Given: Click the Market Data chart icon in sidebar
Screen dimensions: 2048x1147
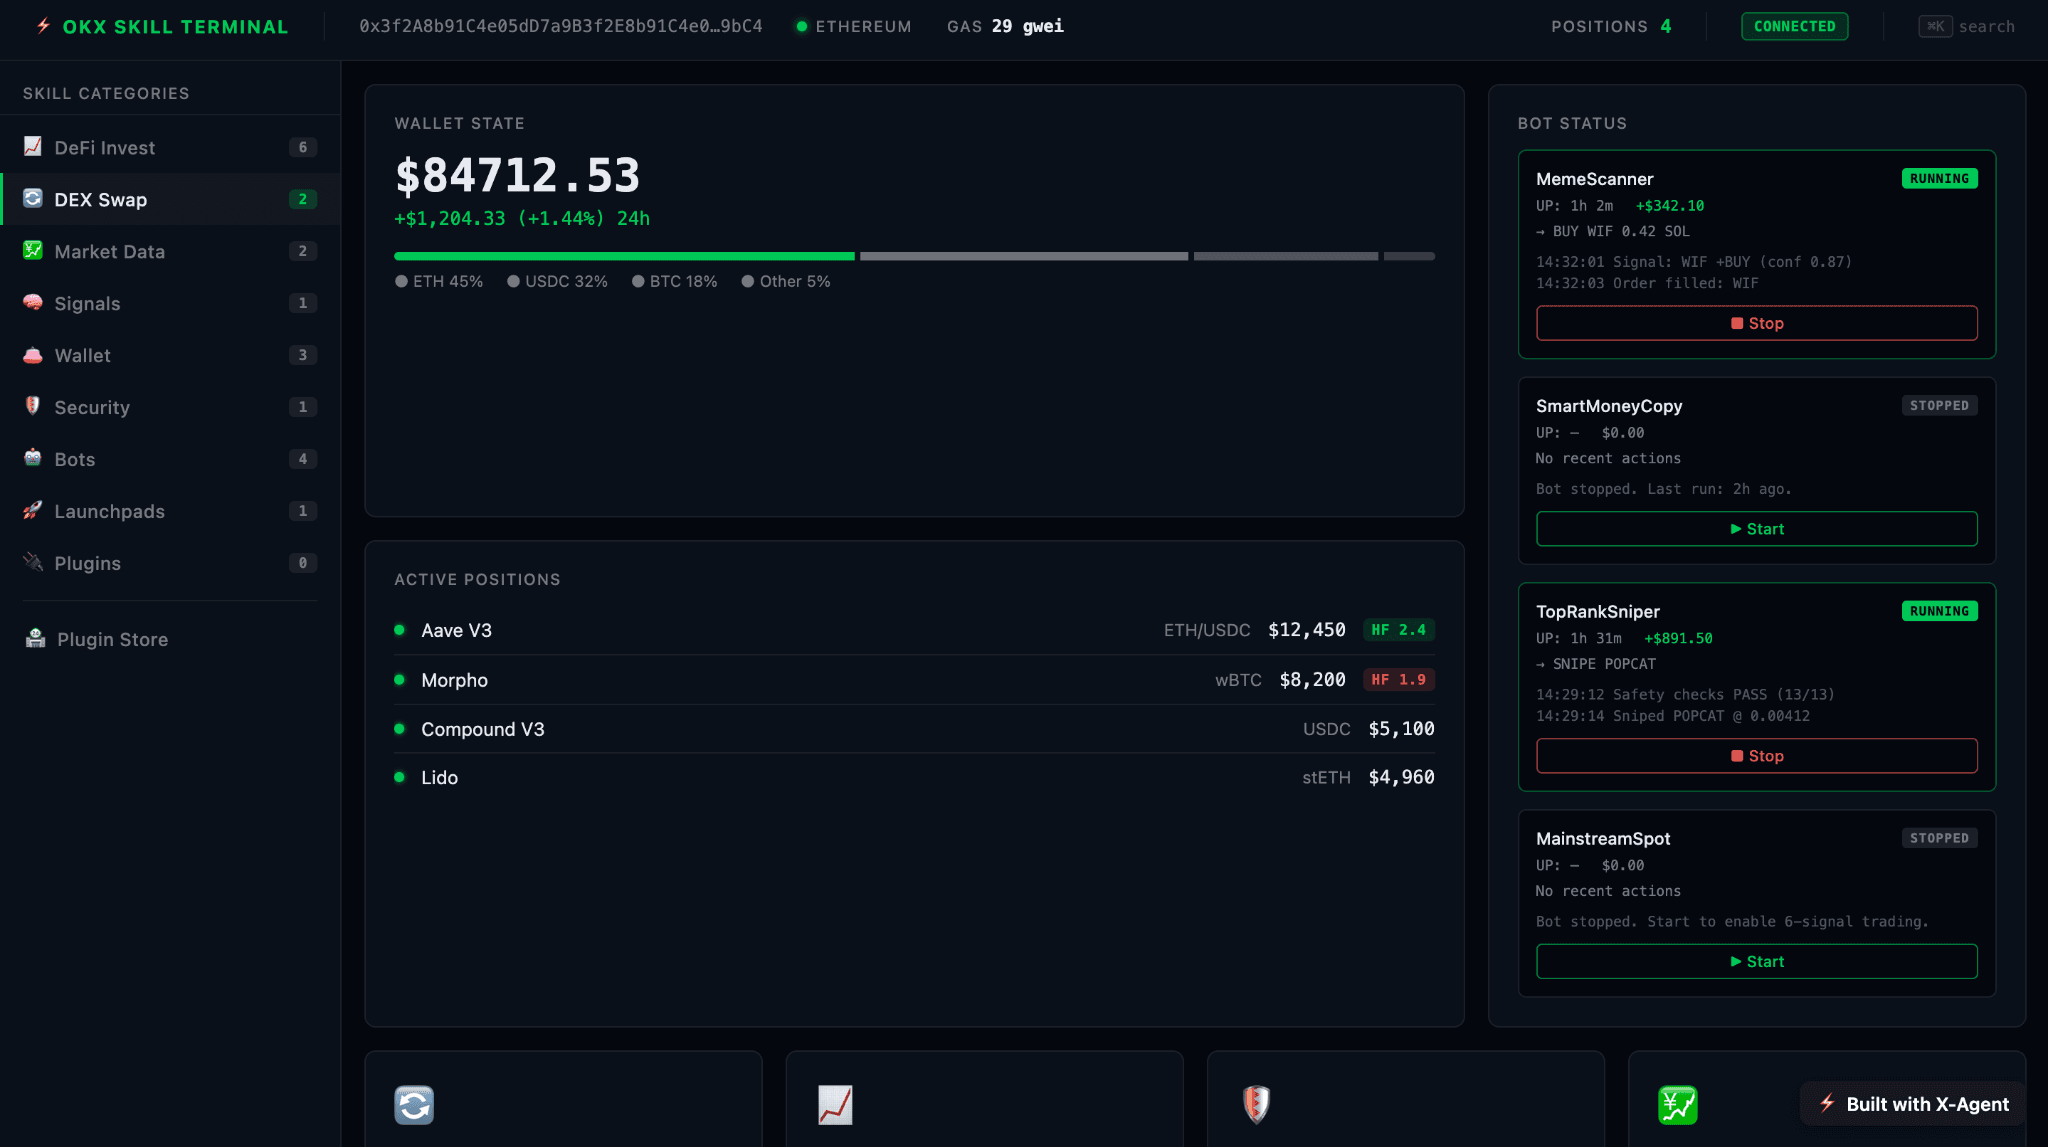Looking at the screenshot, I should click(x=33, y=250).
